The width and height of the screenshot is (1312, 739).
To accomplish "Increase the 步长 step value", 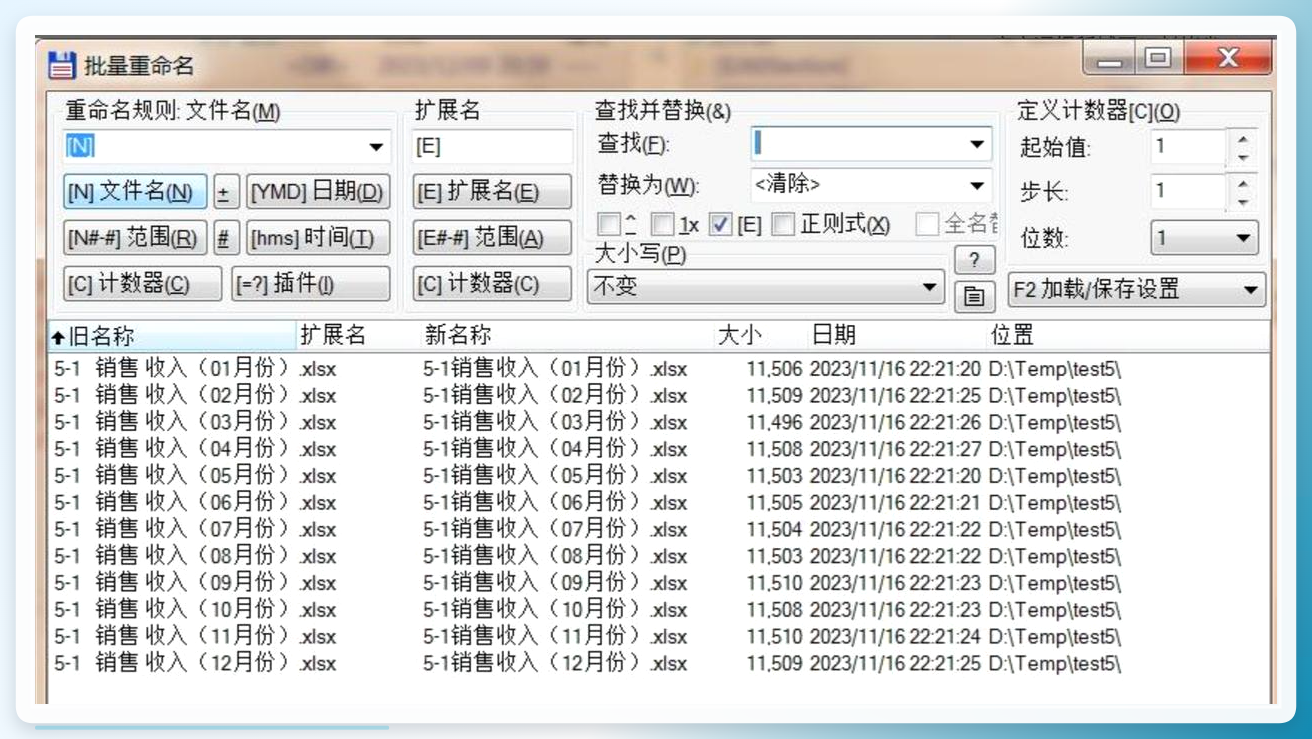I will pyautogui.click(x=1242, y=183).
